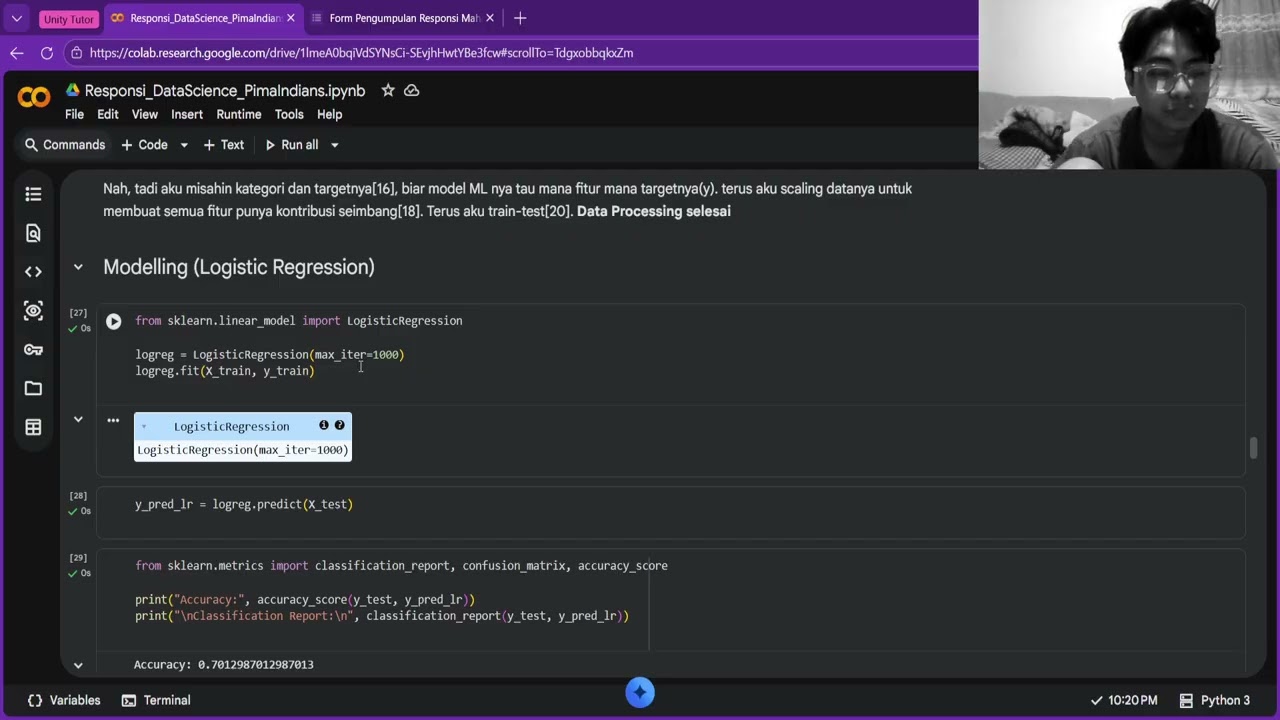
Task: Open the Table of contents sidebar icon
Action: (x=33, y=194)
